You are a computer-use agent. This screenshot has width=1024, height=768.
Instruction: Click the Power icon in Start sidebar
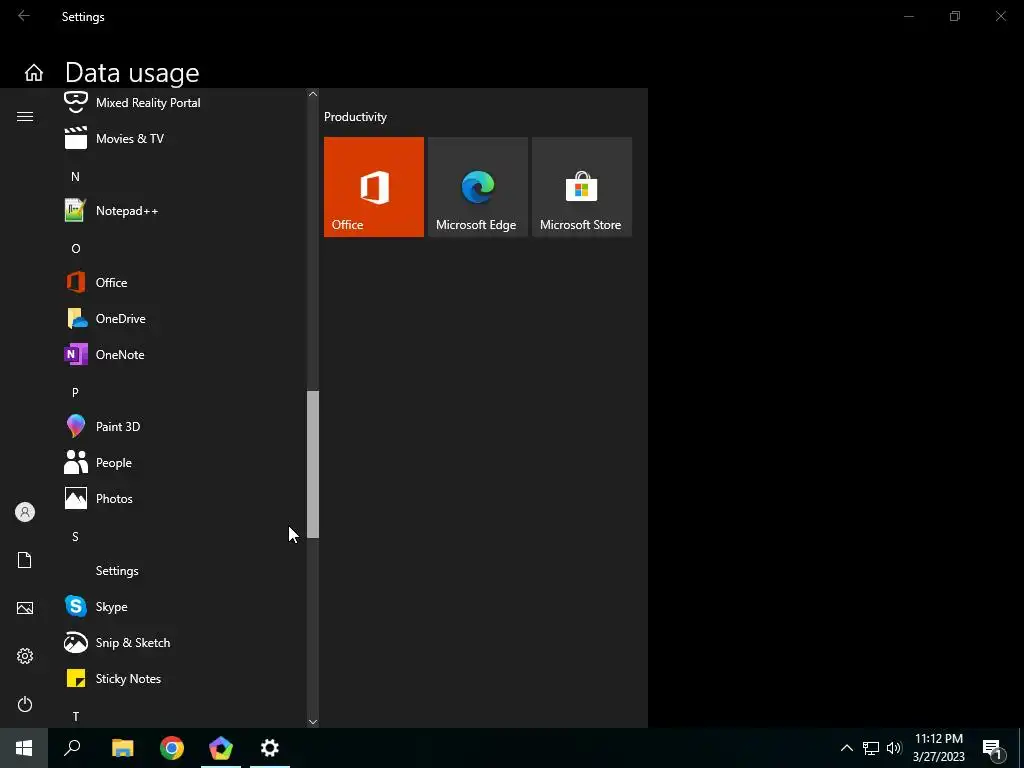point(25,704)
